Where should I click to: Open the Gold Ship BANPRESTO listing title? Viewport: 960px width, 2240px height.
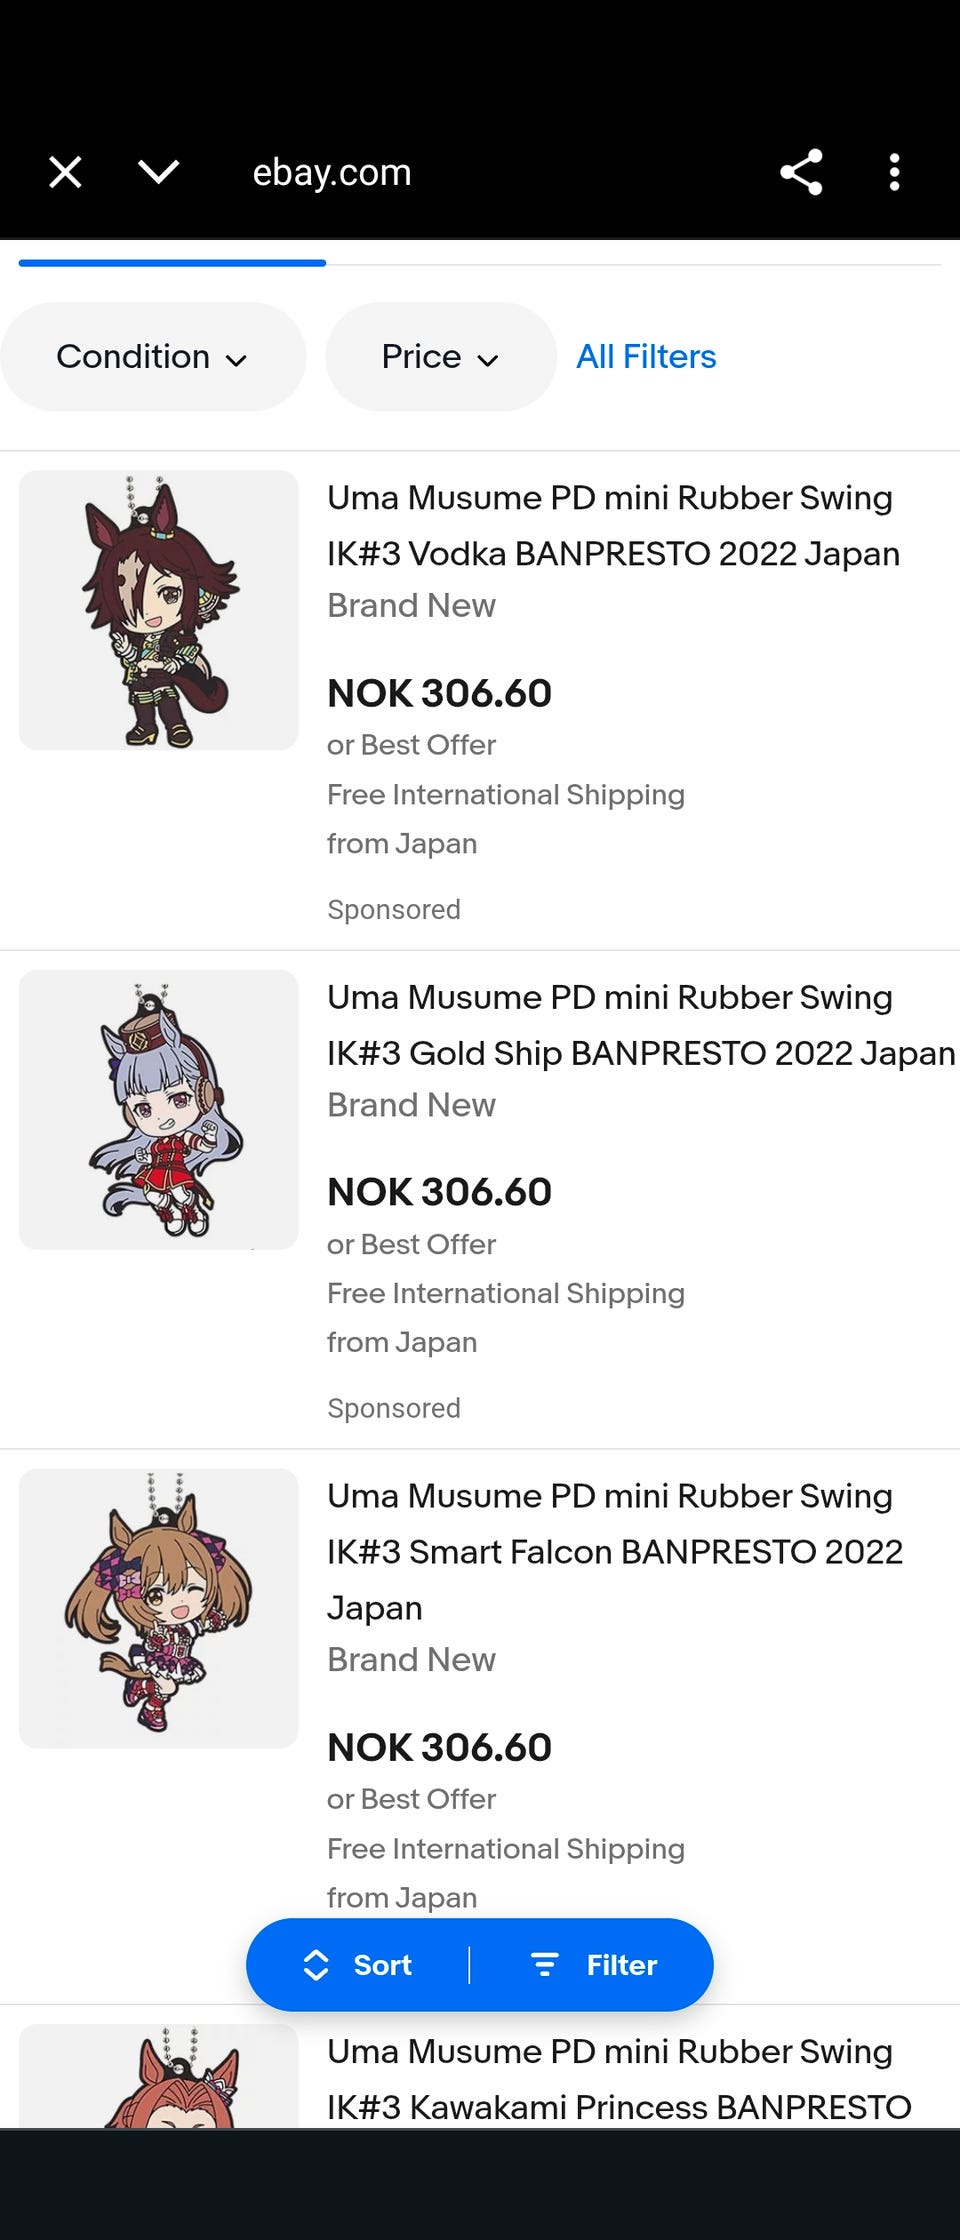tap(640, 1025)
